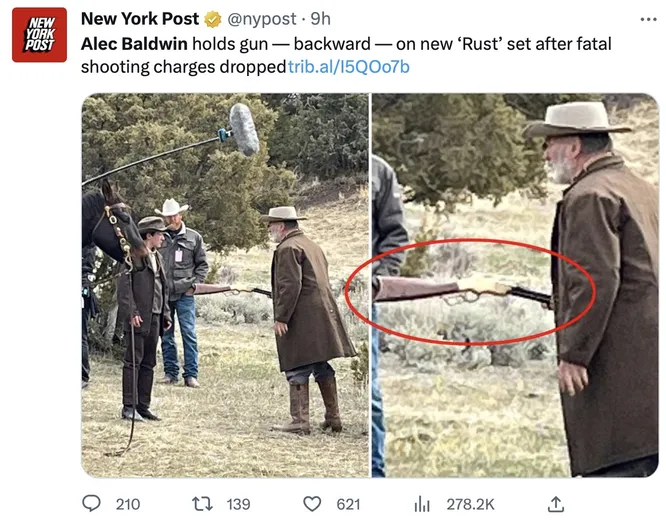Click the 278.2K views count
This screenshot has width=666, height=525.
(471, 504)
